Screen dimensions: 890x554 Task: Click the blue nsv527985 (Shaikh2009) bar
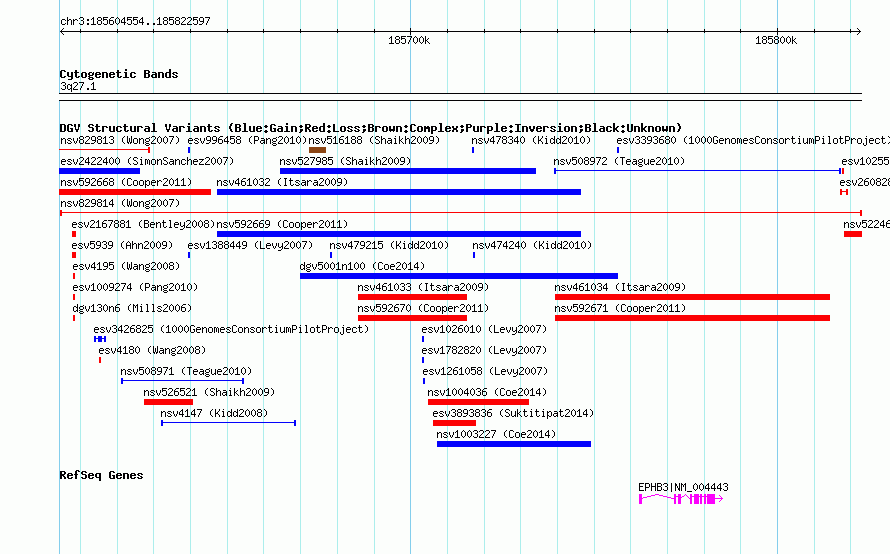click(x=408, y=171)
